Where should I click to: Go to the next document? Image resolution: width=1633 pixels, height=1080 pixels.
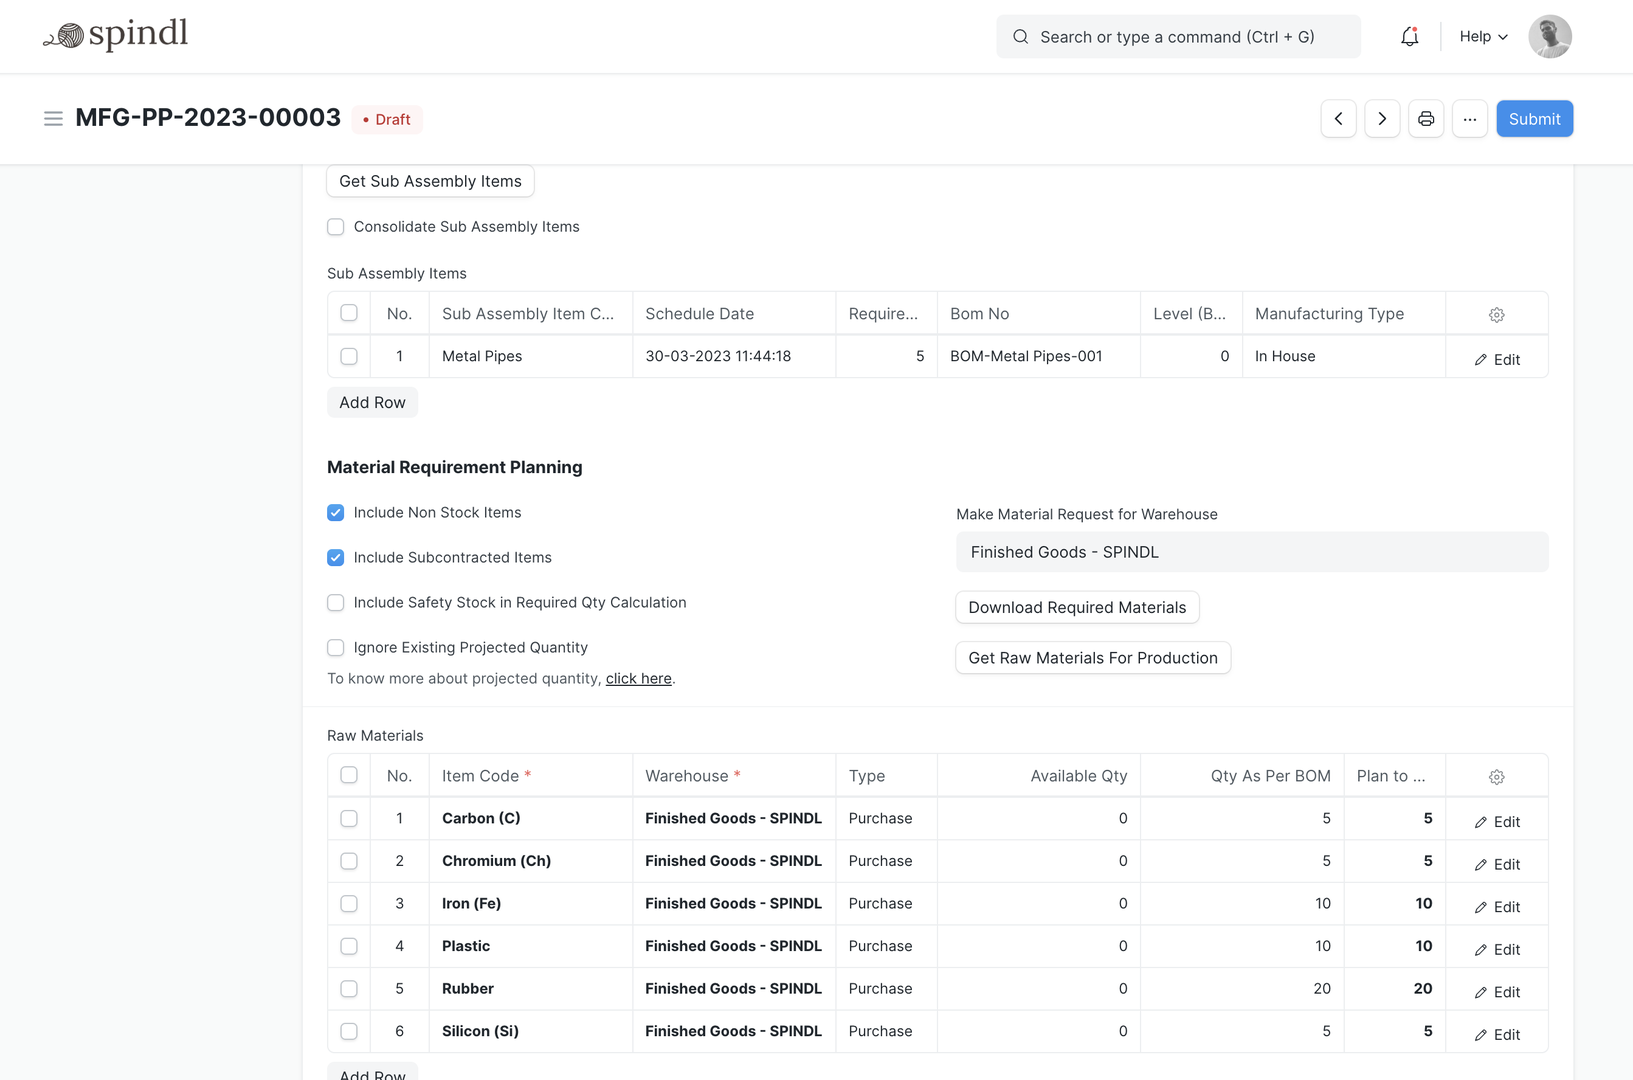coord(1382,119)
